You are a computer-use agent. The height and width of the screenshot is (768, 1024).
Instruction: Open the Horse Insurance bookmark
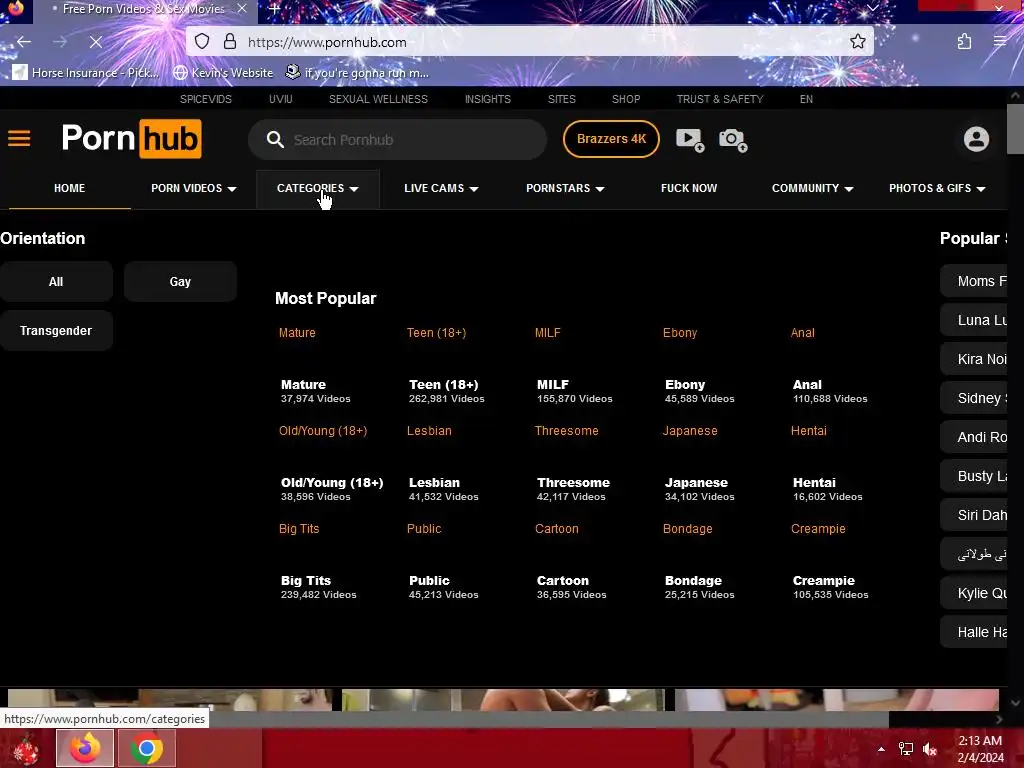pos(86,72)
